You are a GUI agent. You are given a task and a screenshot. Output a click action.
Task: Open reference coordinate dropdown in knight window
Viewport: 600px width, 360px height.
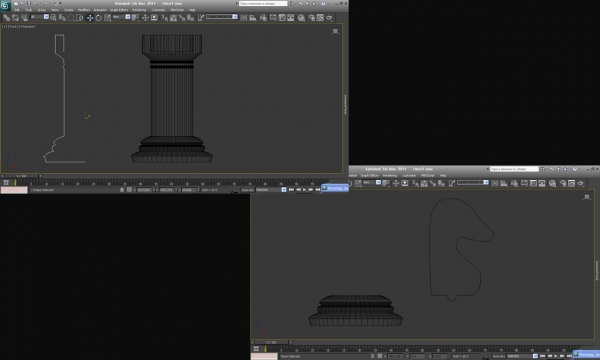pyautogui.click(x=372, y=182)
